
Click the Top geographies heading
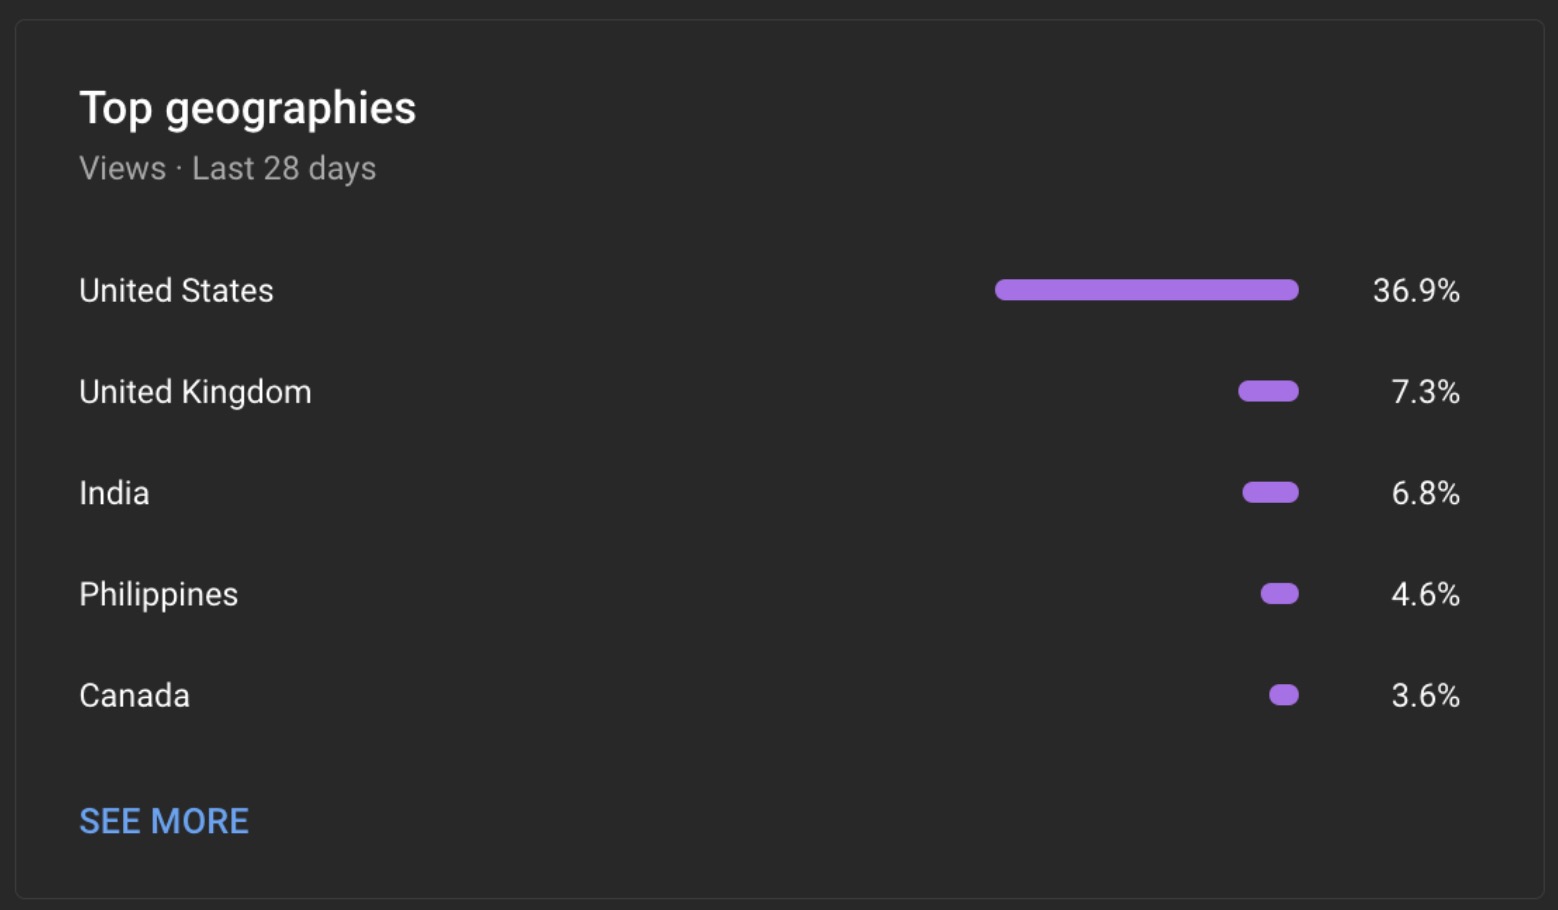tap(247, 109)
